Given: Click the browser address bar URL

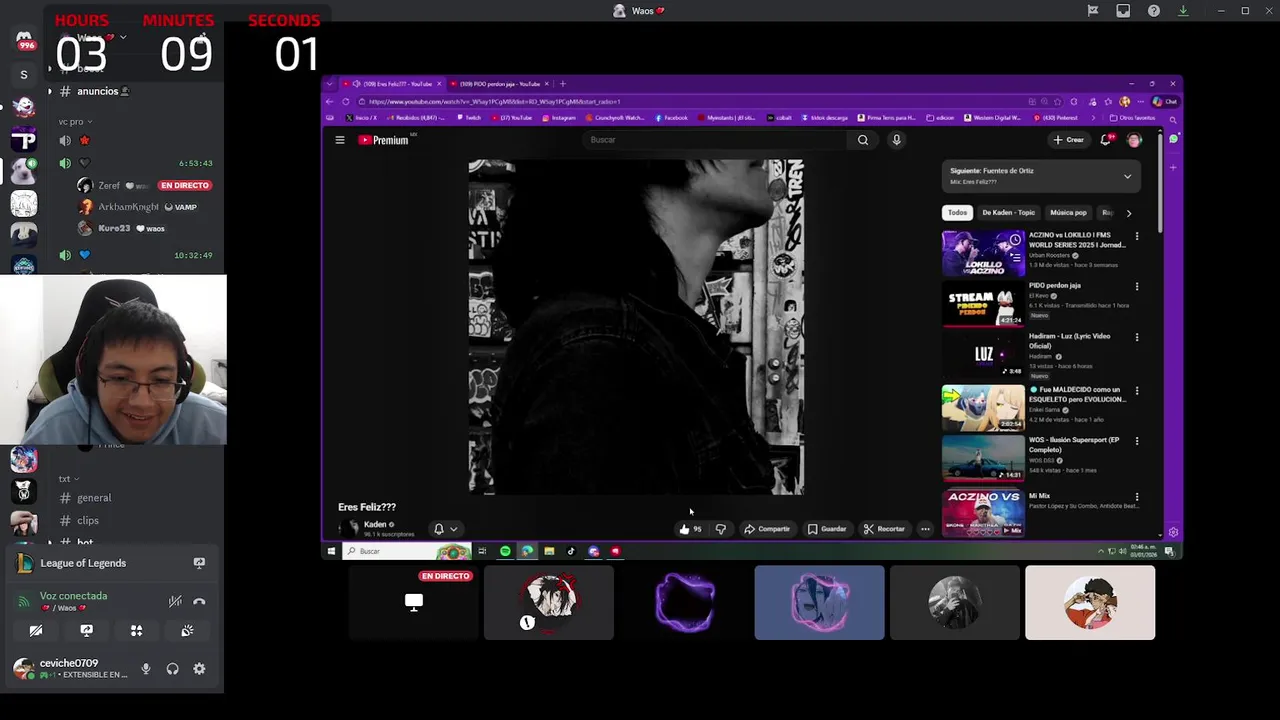Looking at the screenshot, I should (495, 102).
